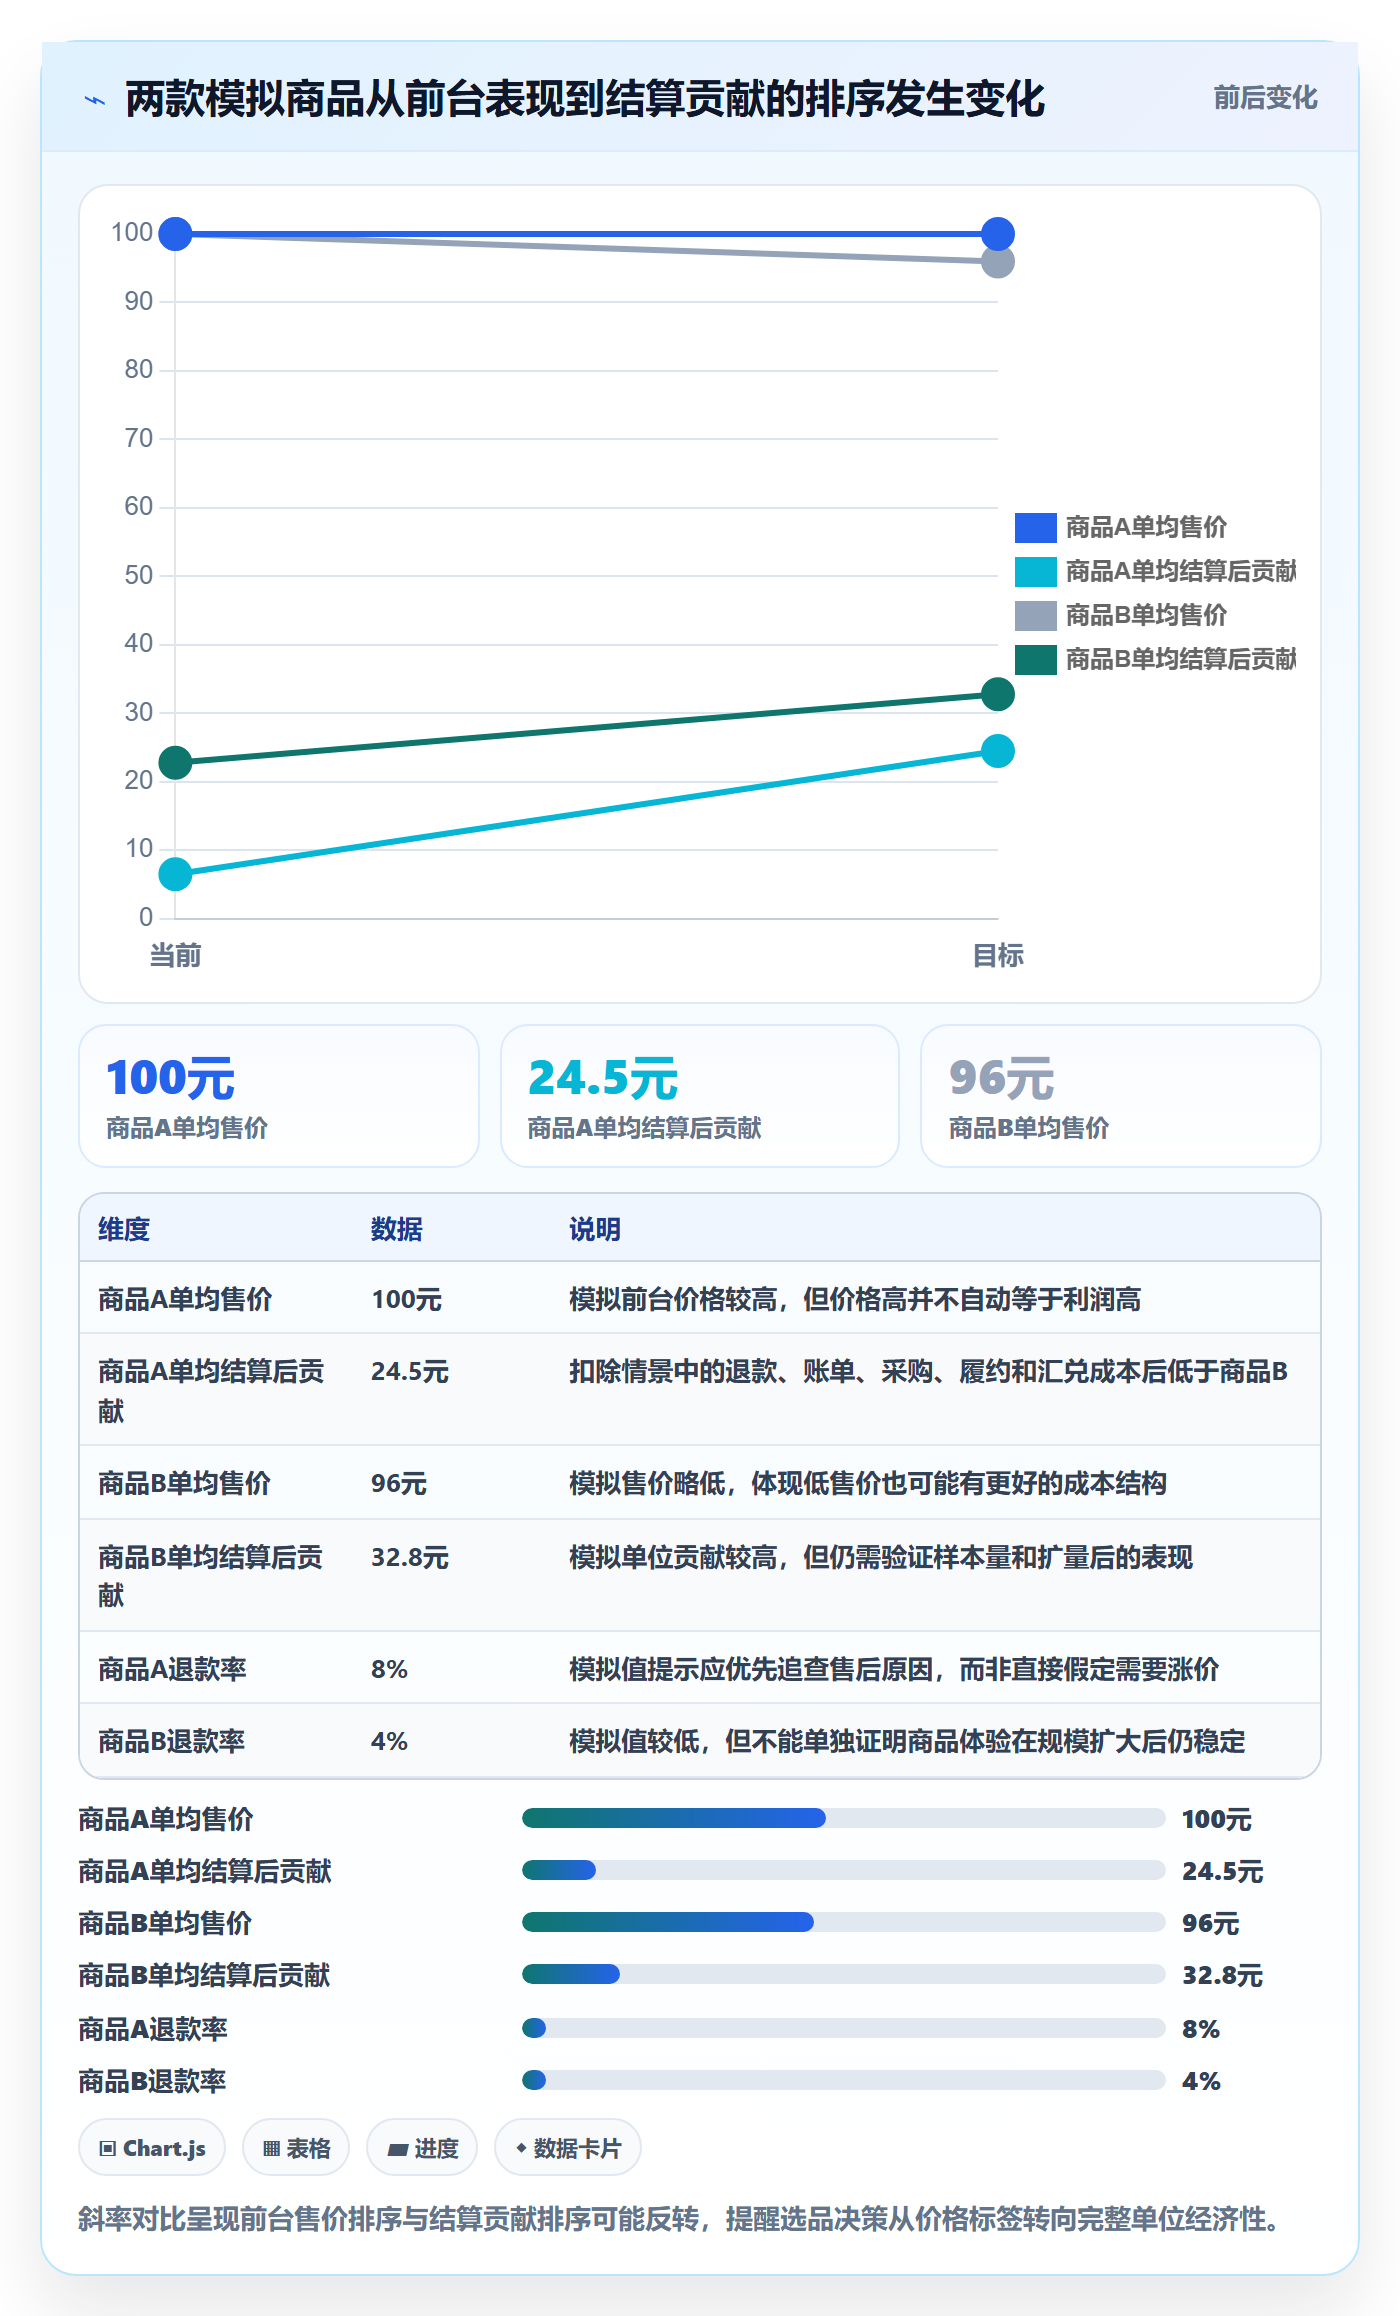Toggle 商品B单均售价 gray legend box

click(1035, 615)
